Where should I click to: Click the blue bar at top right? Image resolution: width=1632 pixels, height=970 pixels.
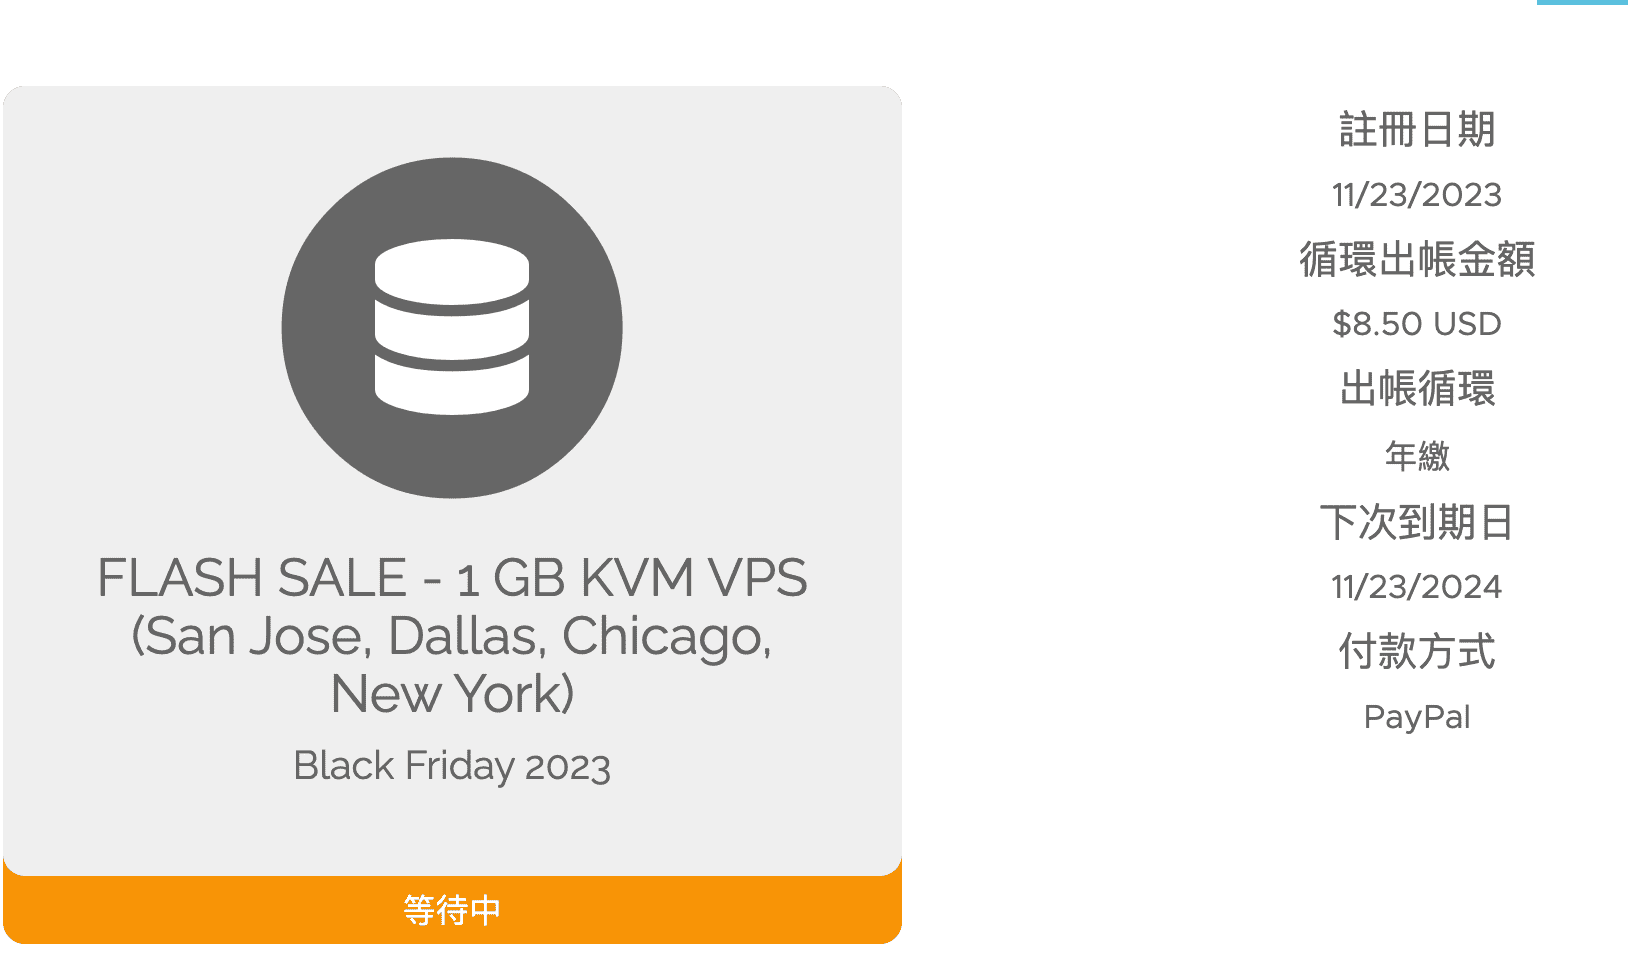click(1583, 2)
